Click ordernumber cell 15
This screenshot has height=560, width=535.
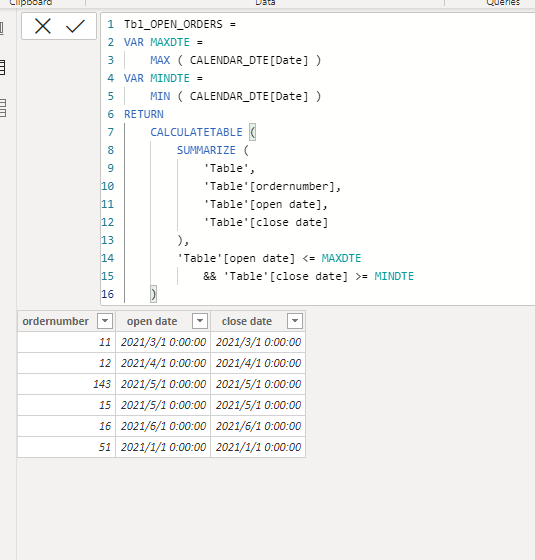(66, 405)
